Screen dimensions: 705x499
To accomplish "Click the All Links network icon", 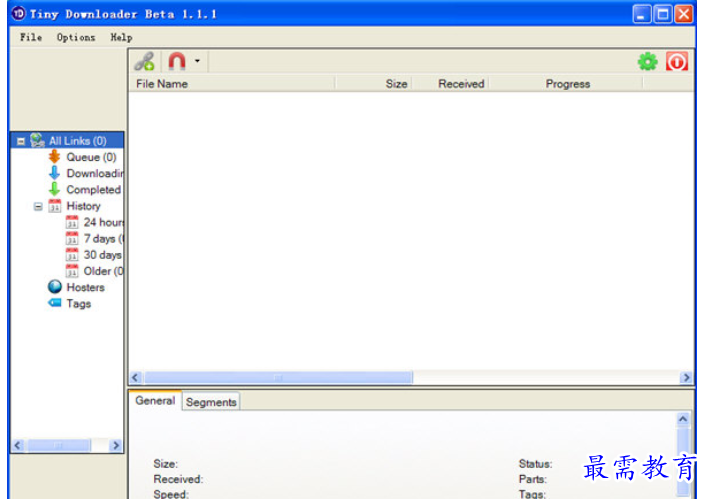I will click(x=37, y=140).
